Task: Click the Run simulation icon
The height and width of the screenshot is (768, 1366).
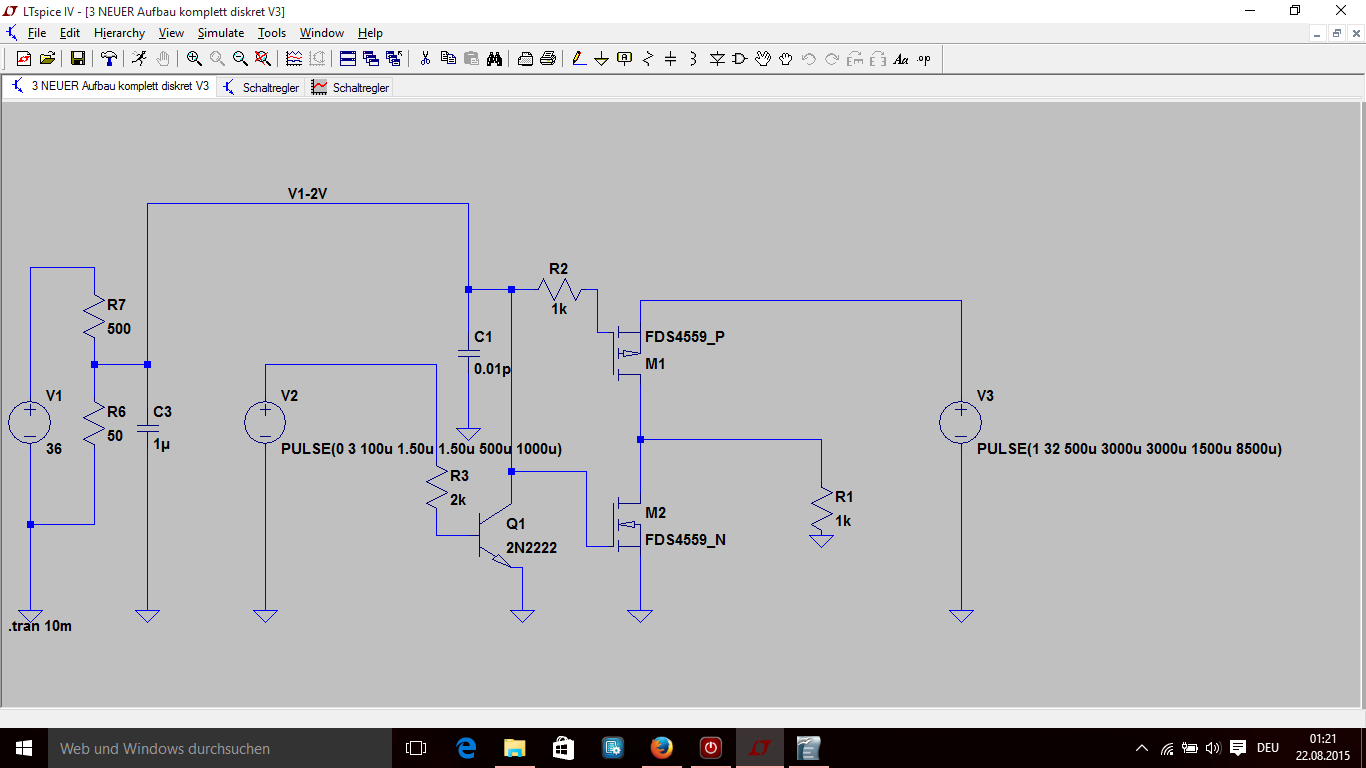Action: click(x=139, y=59)
